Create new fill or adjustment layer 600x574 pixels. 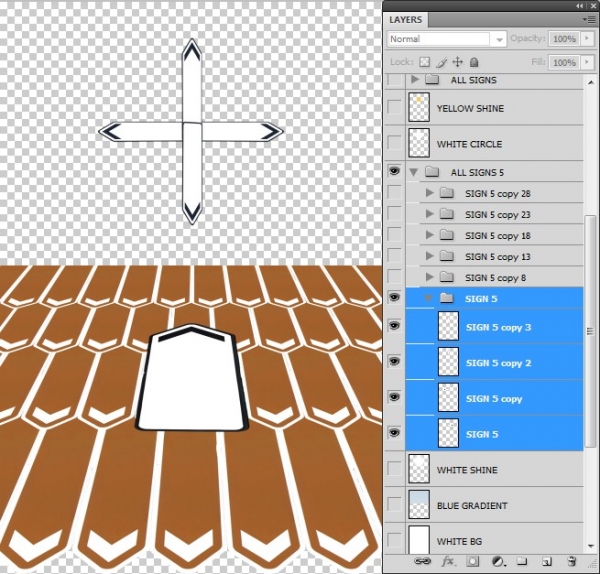pyautogui.click(x=497, y=561)
